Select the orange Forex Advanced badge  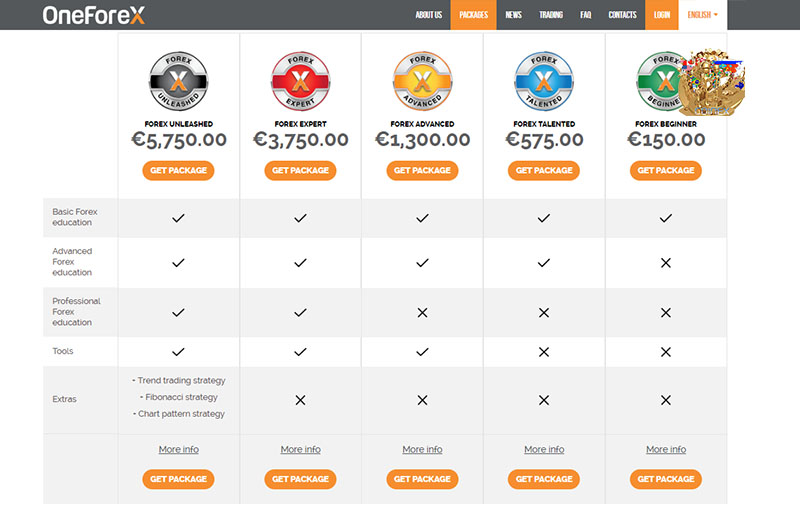422,81
